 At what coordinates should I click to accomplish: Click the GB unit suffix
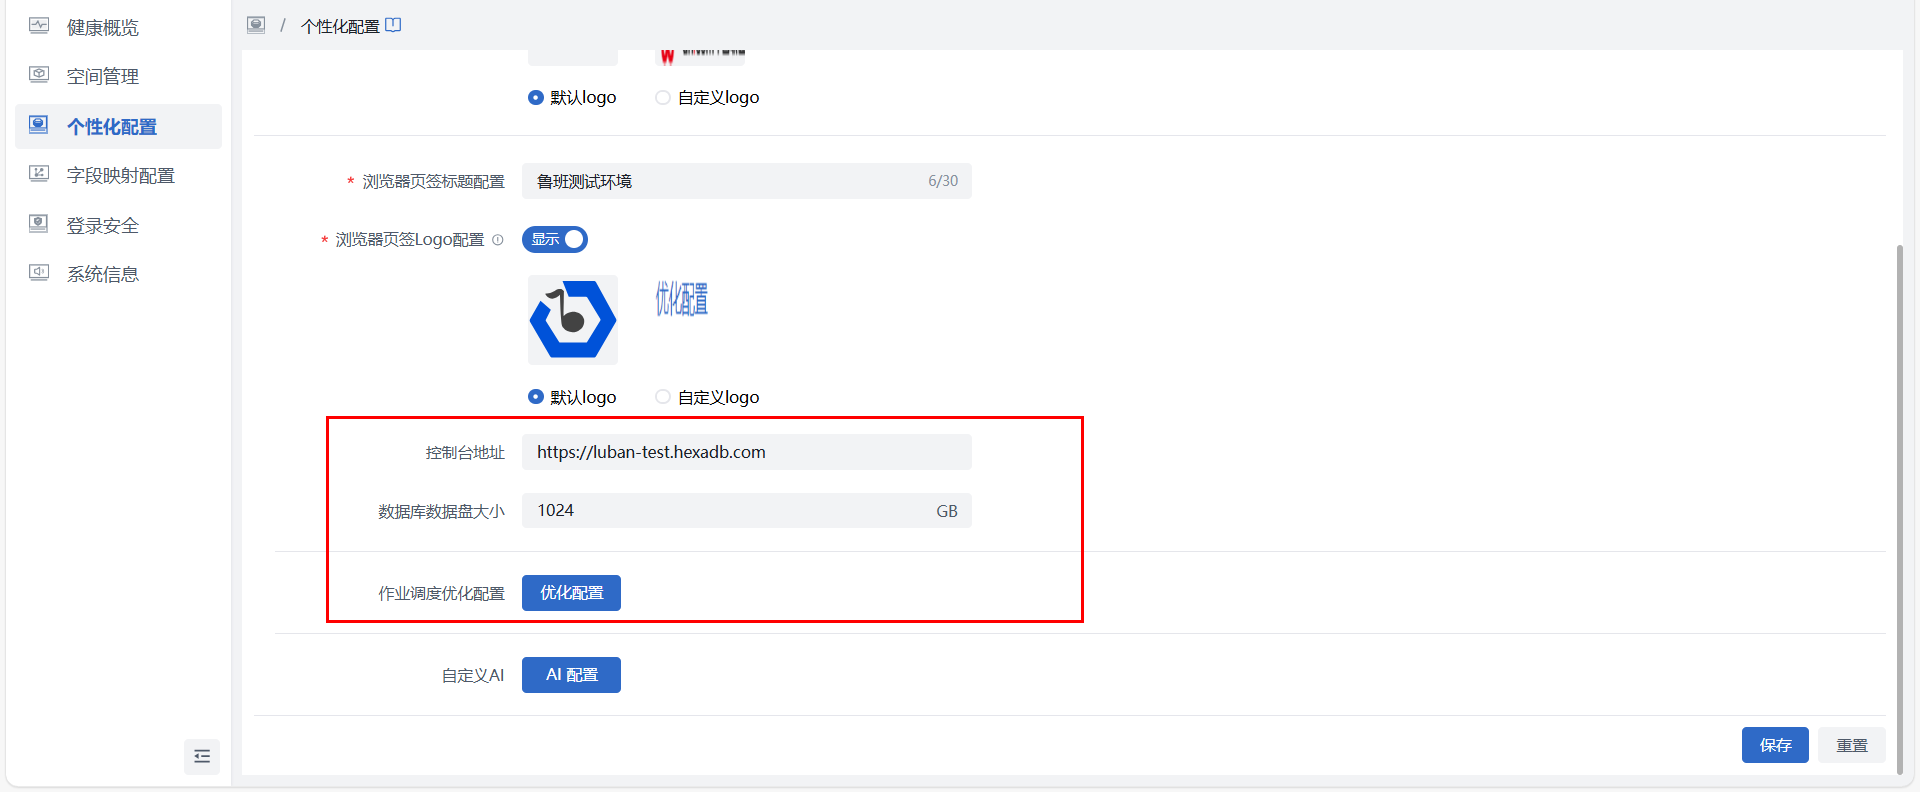point(947,511)
